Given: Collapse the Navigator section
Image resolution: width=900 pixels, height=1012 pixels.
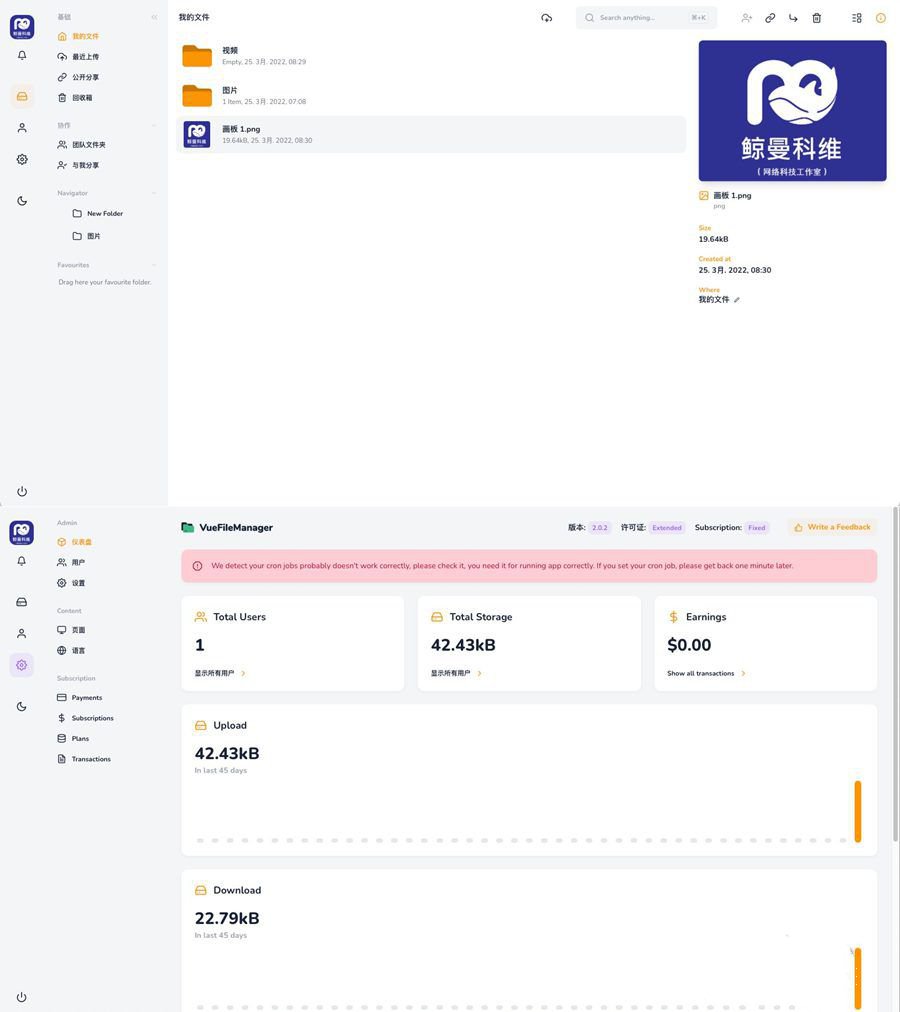Looking at the screenshot, I should click(x=152, y=191).
